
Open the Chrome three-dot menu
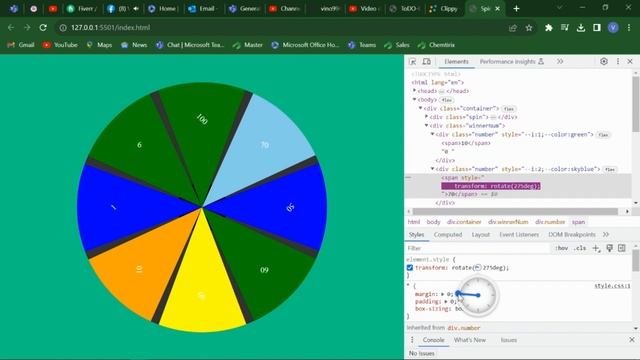[x=629, y=27]
